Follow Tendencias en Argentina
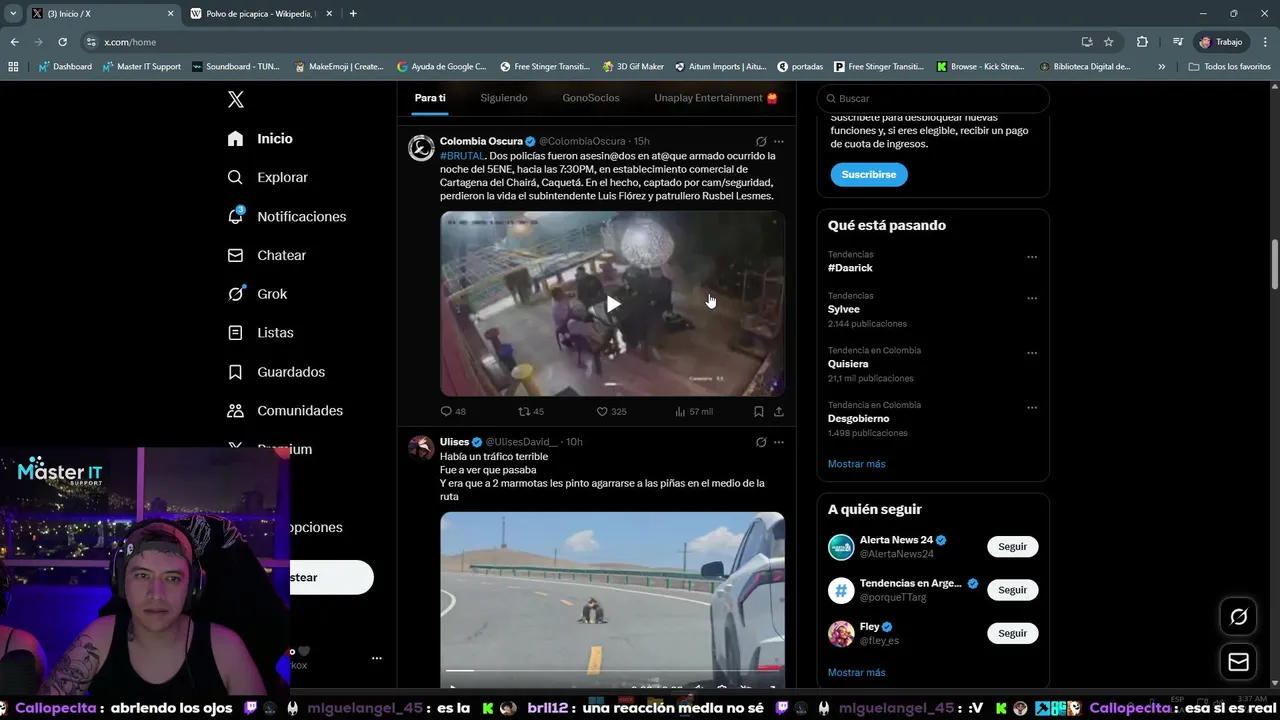1280x720 pixels. tap(1012, 590)
